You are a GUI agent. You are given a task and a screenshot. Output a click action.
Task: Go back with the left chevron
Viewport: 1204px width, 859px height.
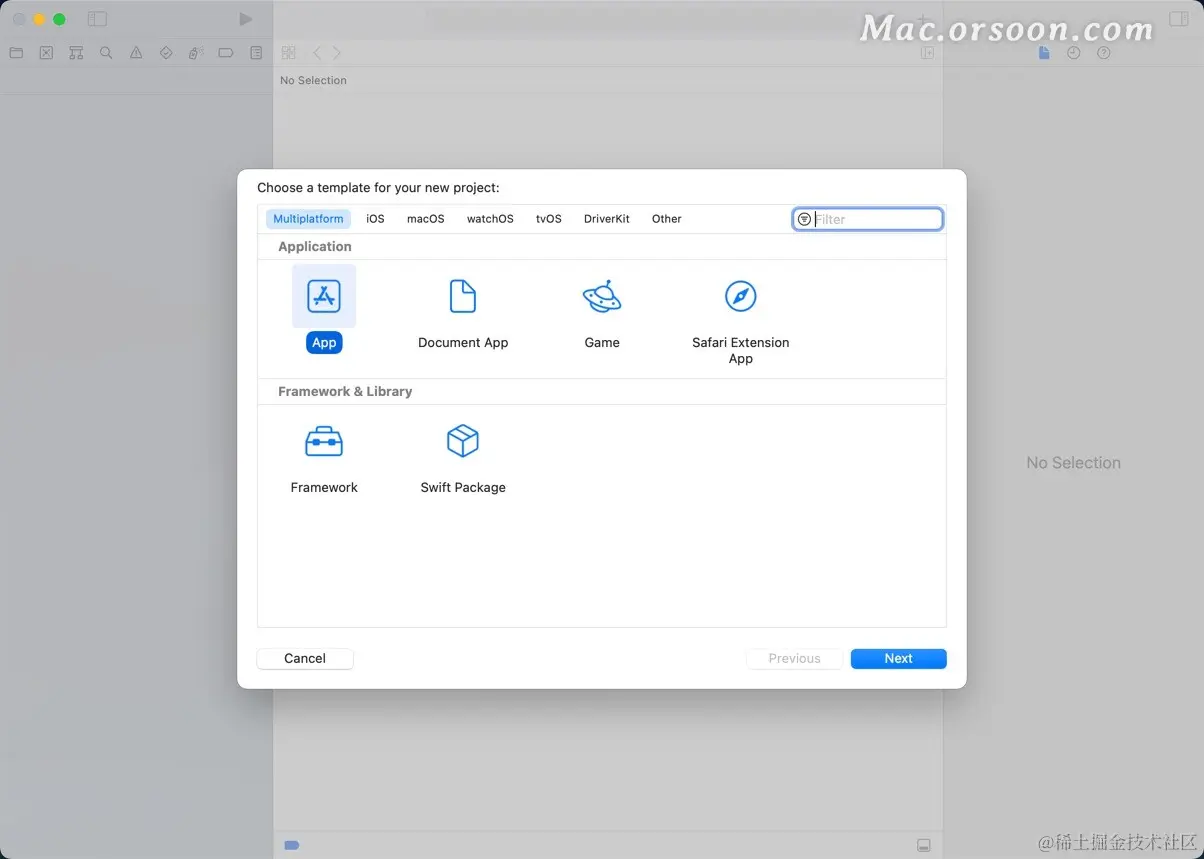(317, 53)
